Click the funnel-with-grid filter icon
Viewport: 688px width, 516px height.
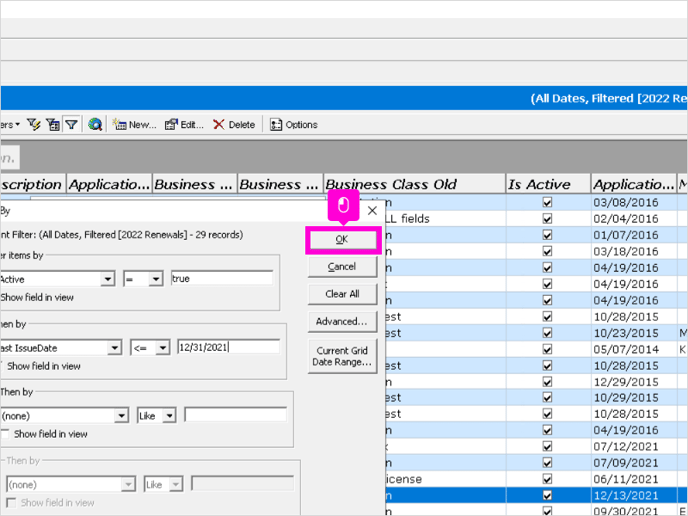click(x=53, y=125)
